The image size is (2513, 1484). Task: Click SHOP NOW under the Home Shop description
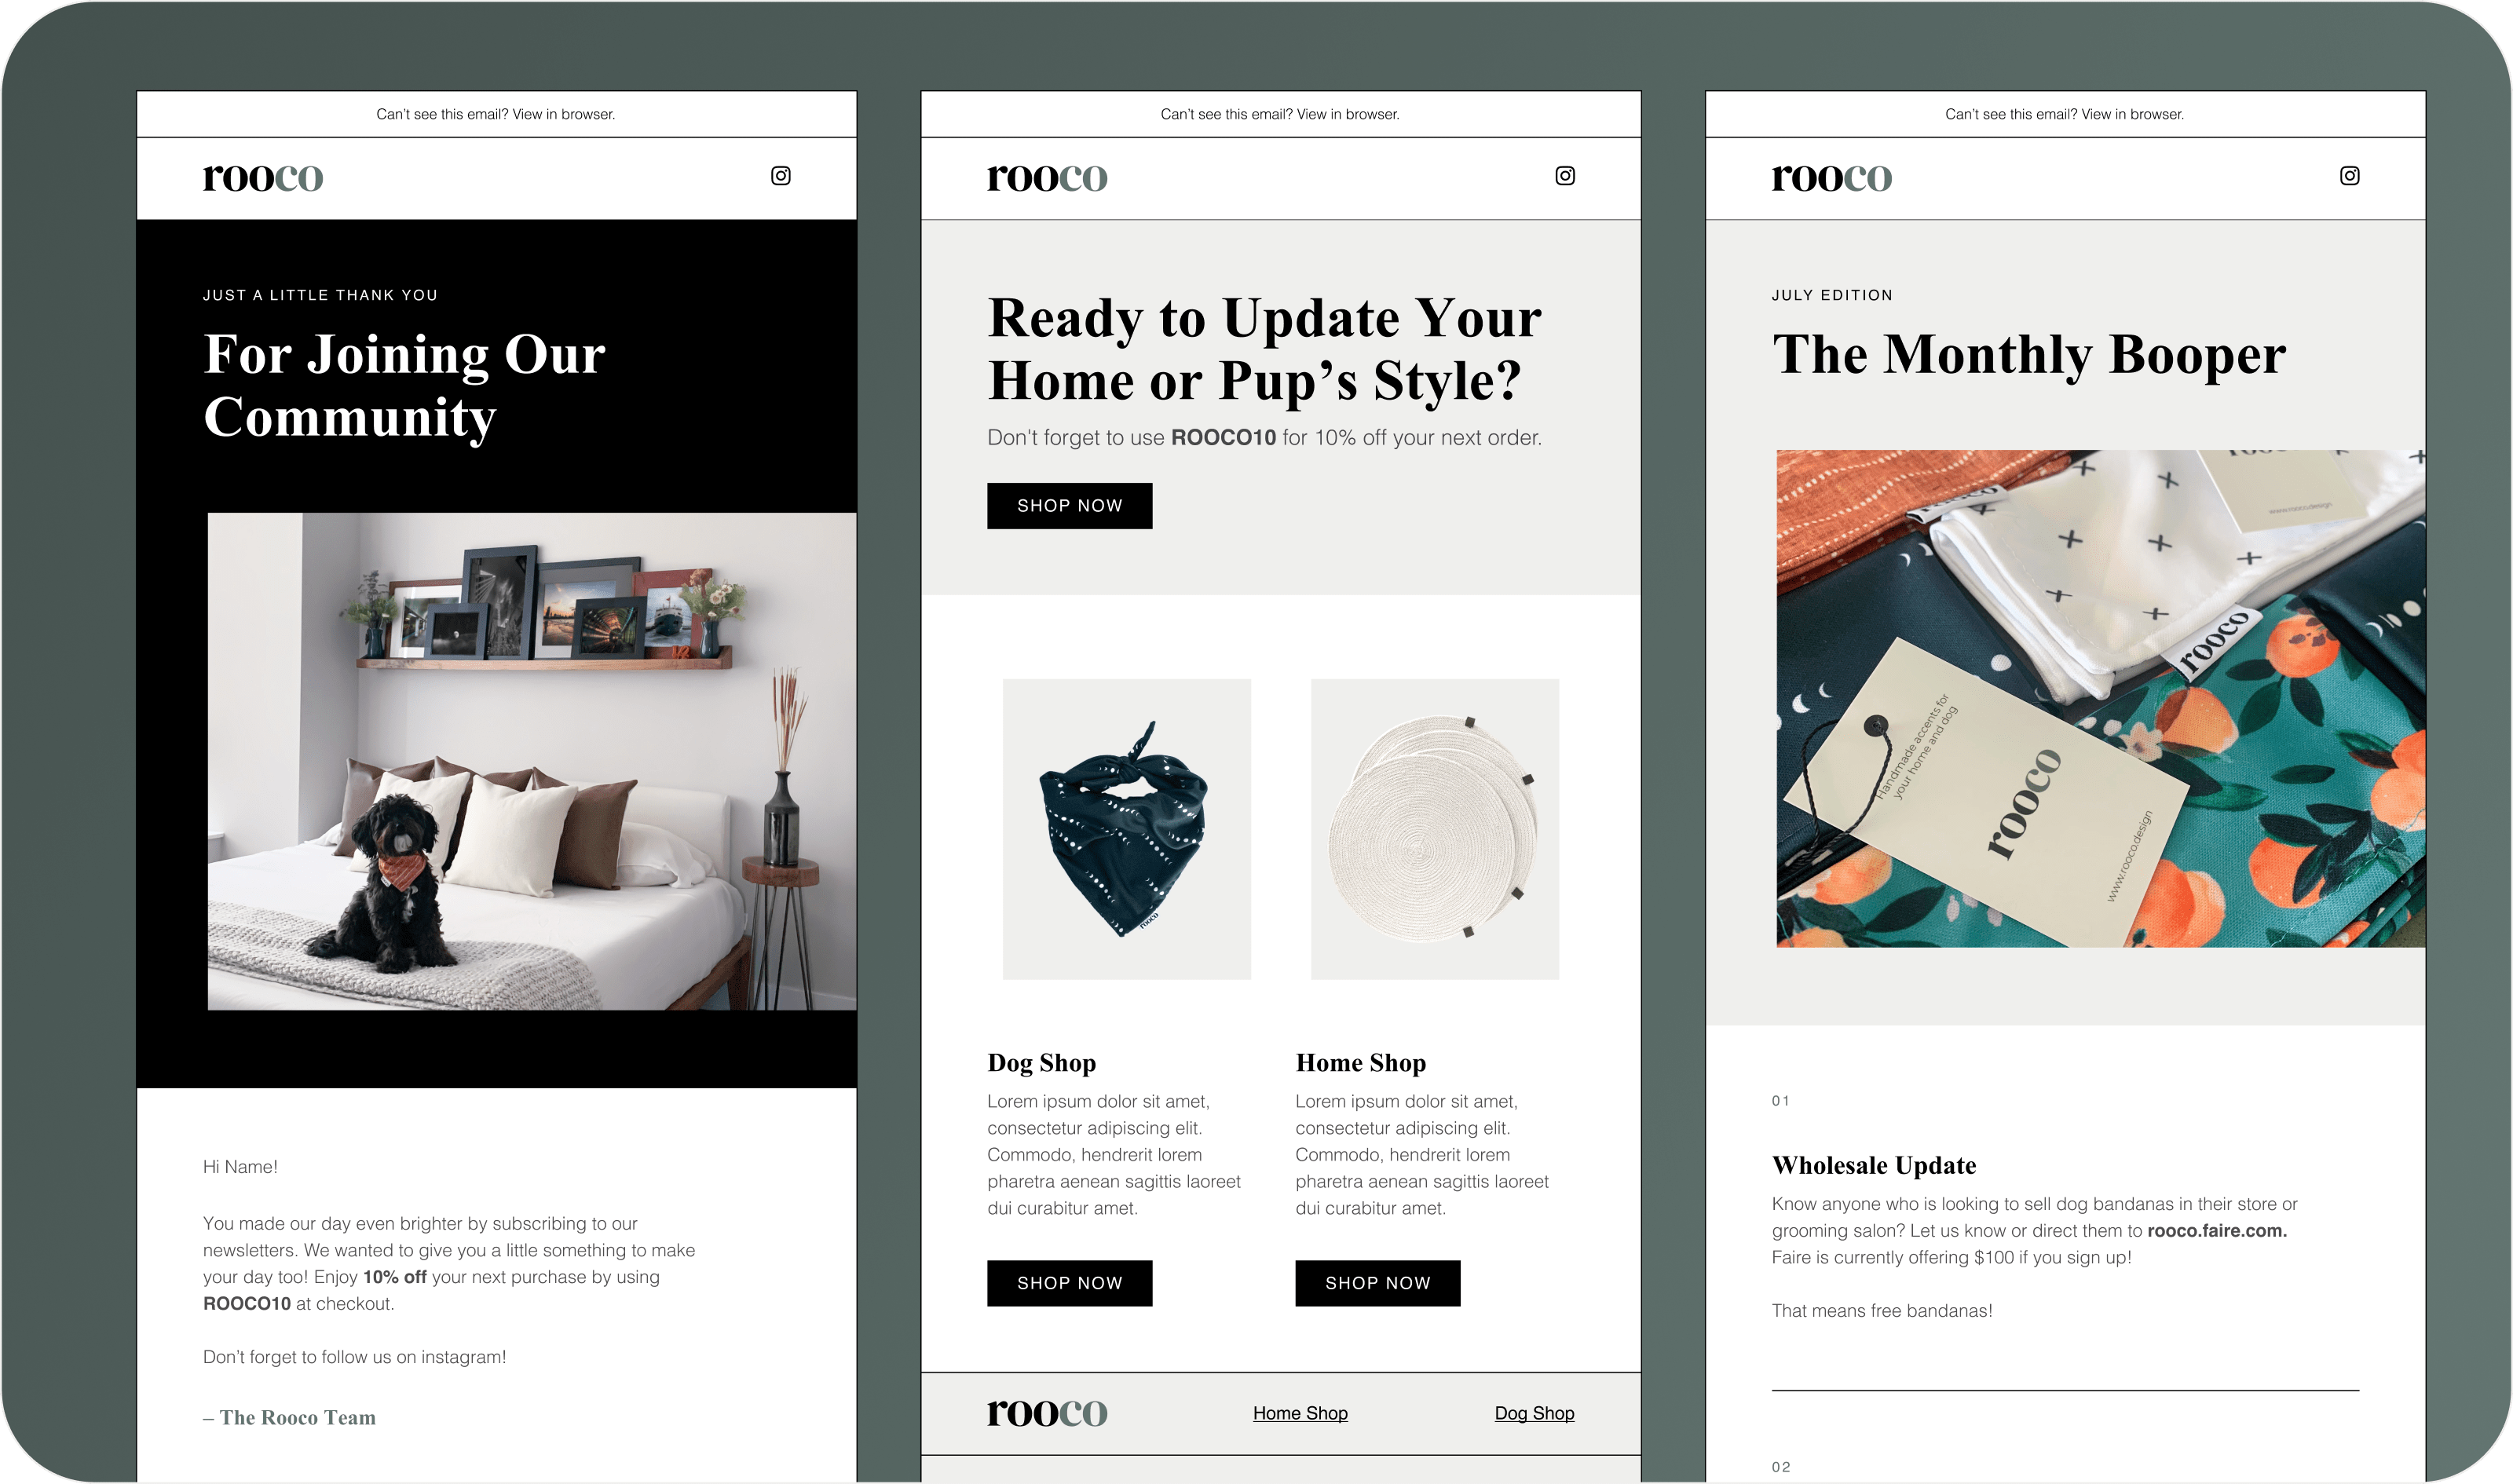1377,1283
